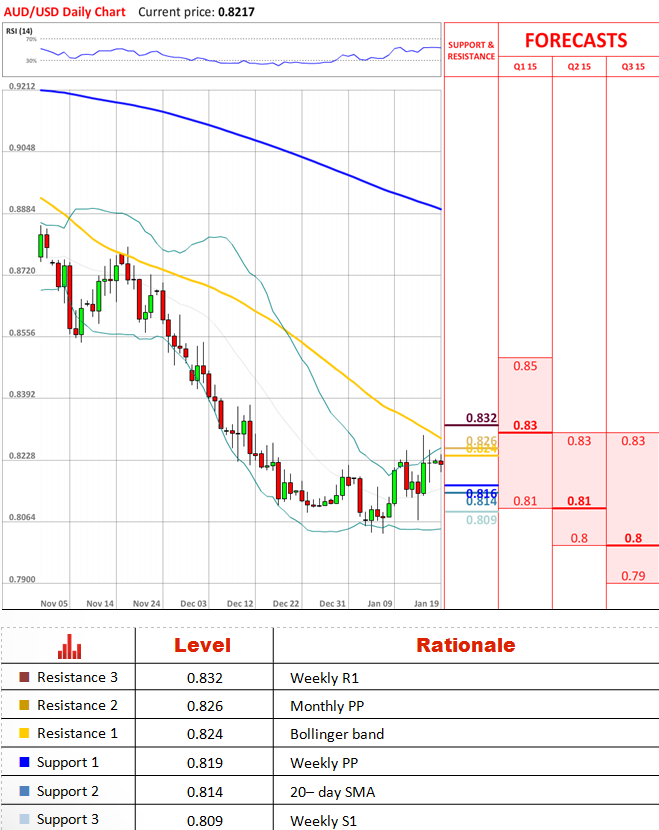
Task: Click the Resistance 3 maroon color swatch
Action: (24, 677)
